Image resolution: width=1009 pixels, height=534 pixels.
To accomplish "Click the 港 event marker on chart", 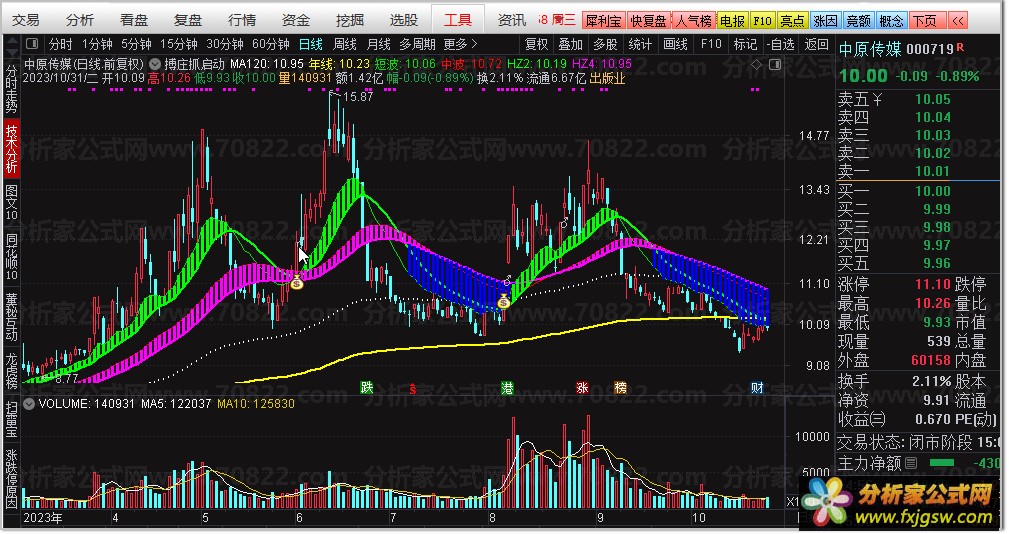I will [x=507, y=388].
